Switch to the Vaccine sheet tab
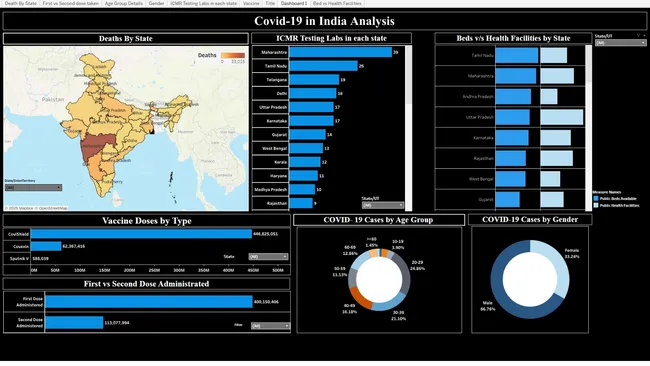The height and width of the screenshot is (366, 650). pyautogui.click(x=251, y=3)
